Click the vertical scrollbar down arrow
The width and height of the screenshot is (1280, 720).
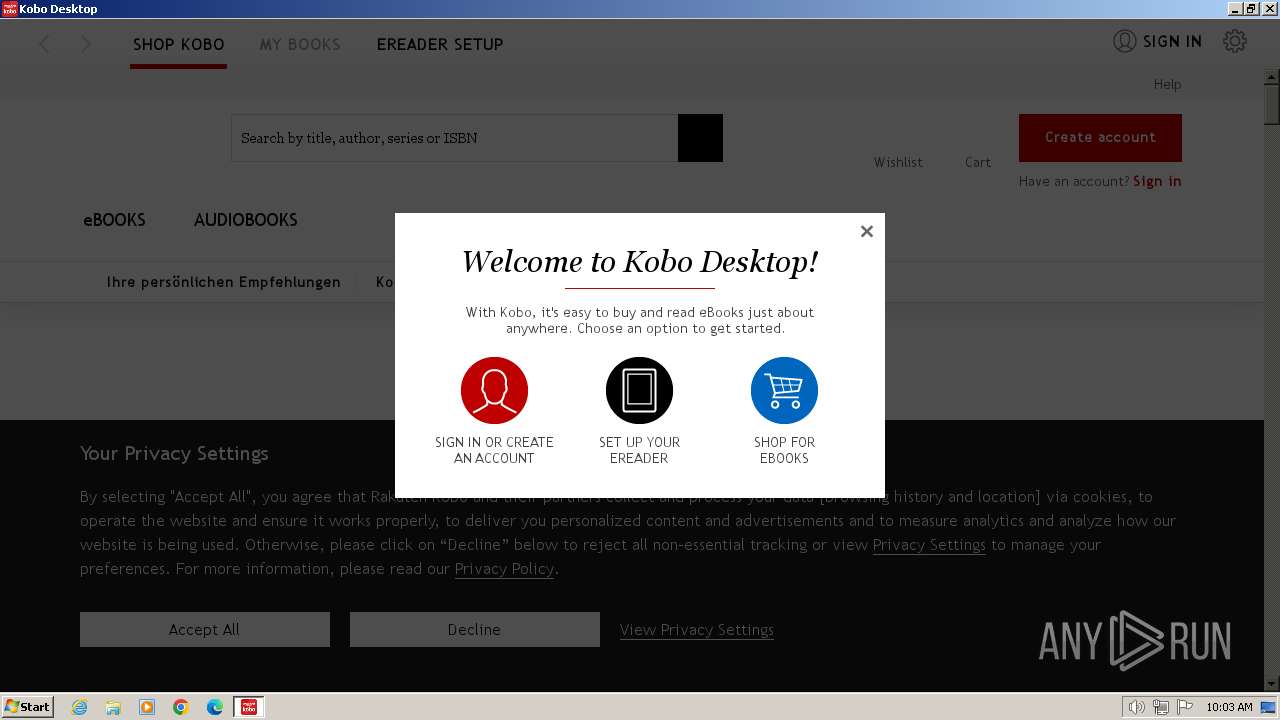coord(1272,684)
